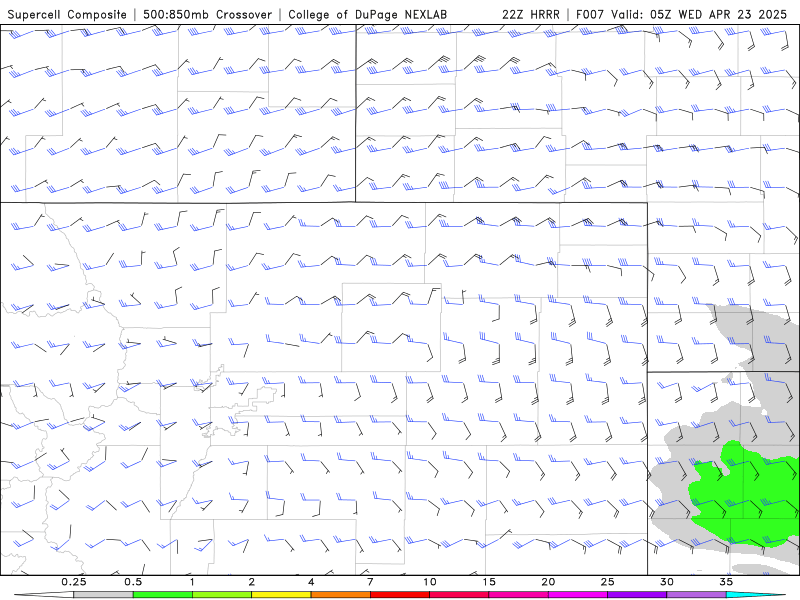Click the 'College of DuPage NEXLAB' text

tap(367, 14)
